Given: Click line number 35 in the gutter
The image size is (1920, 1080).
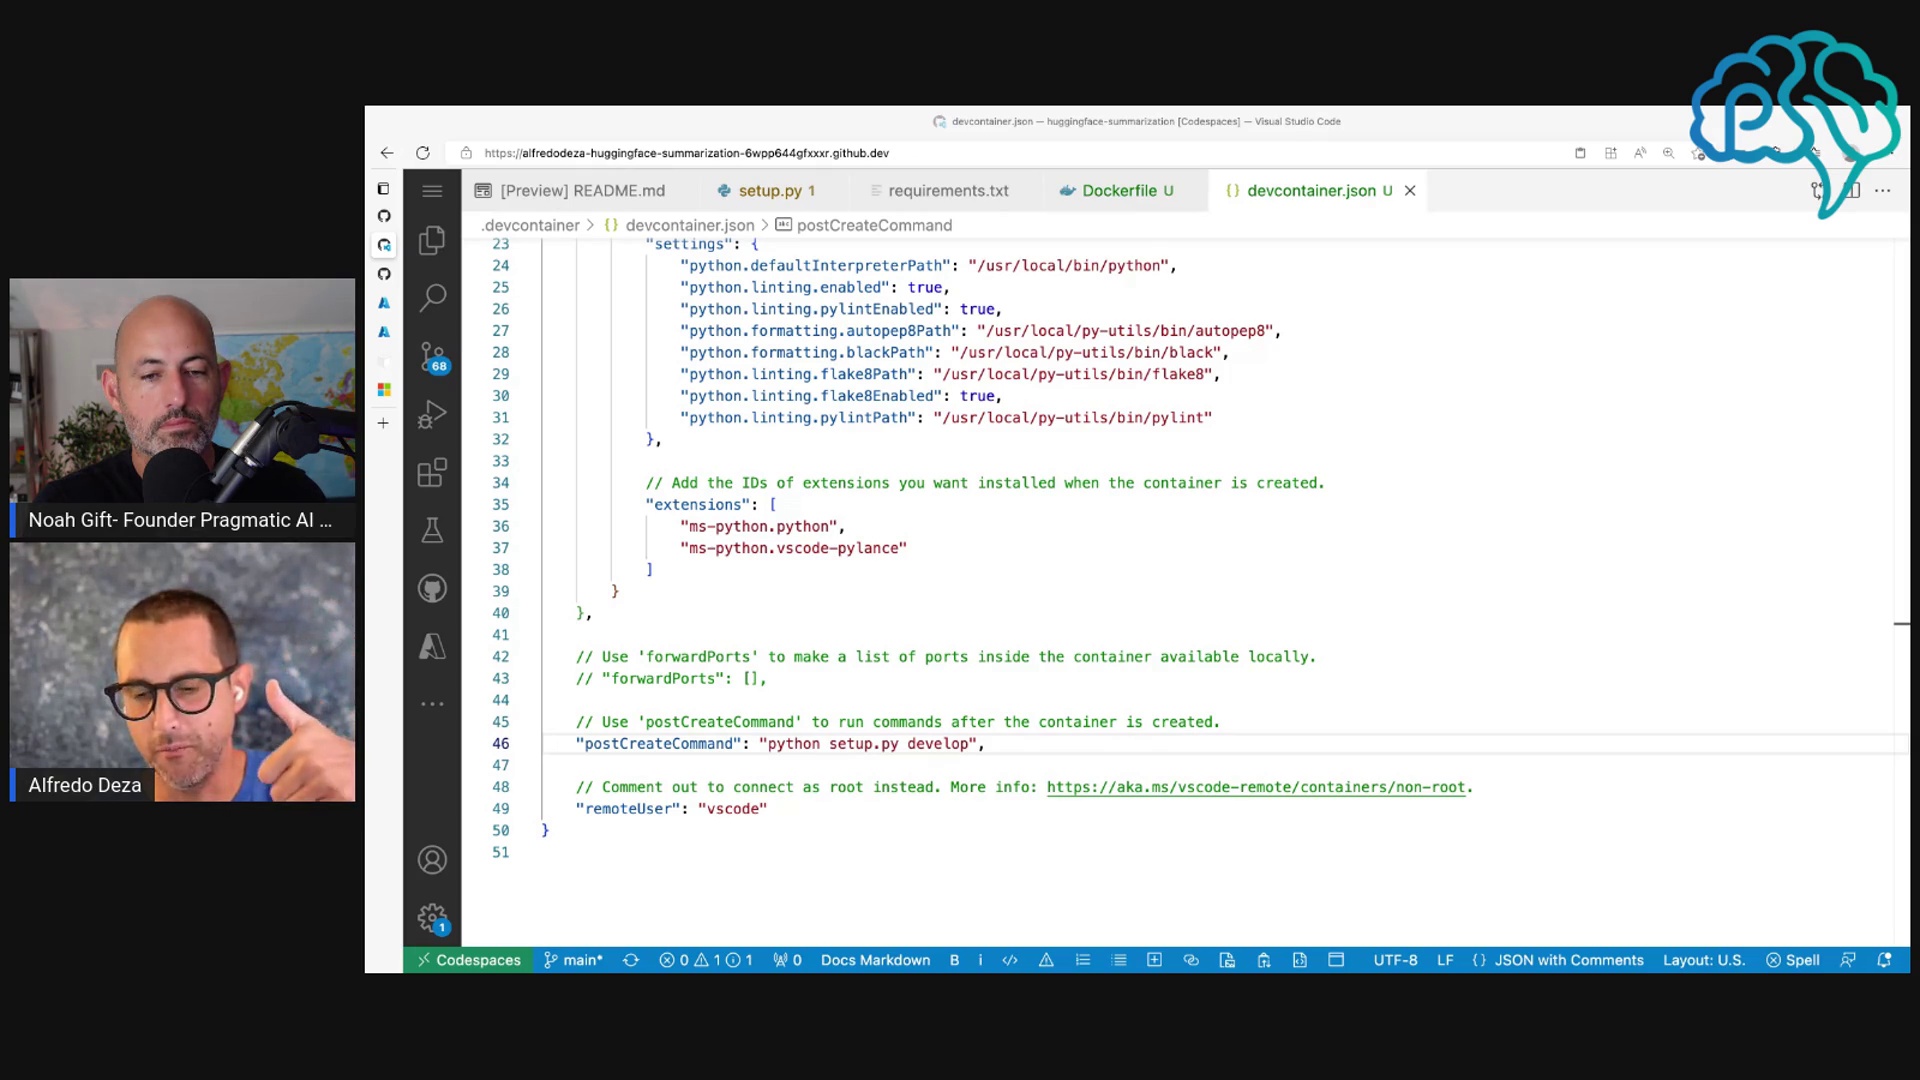Looking at the screenshot, I should [501, 505].
